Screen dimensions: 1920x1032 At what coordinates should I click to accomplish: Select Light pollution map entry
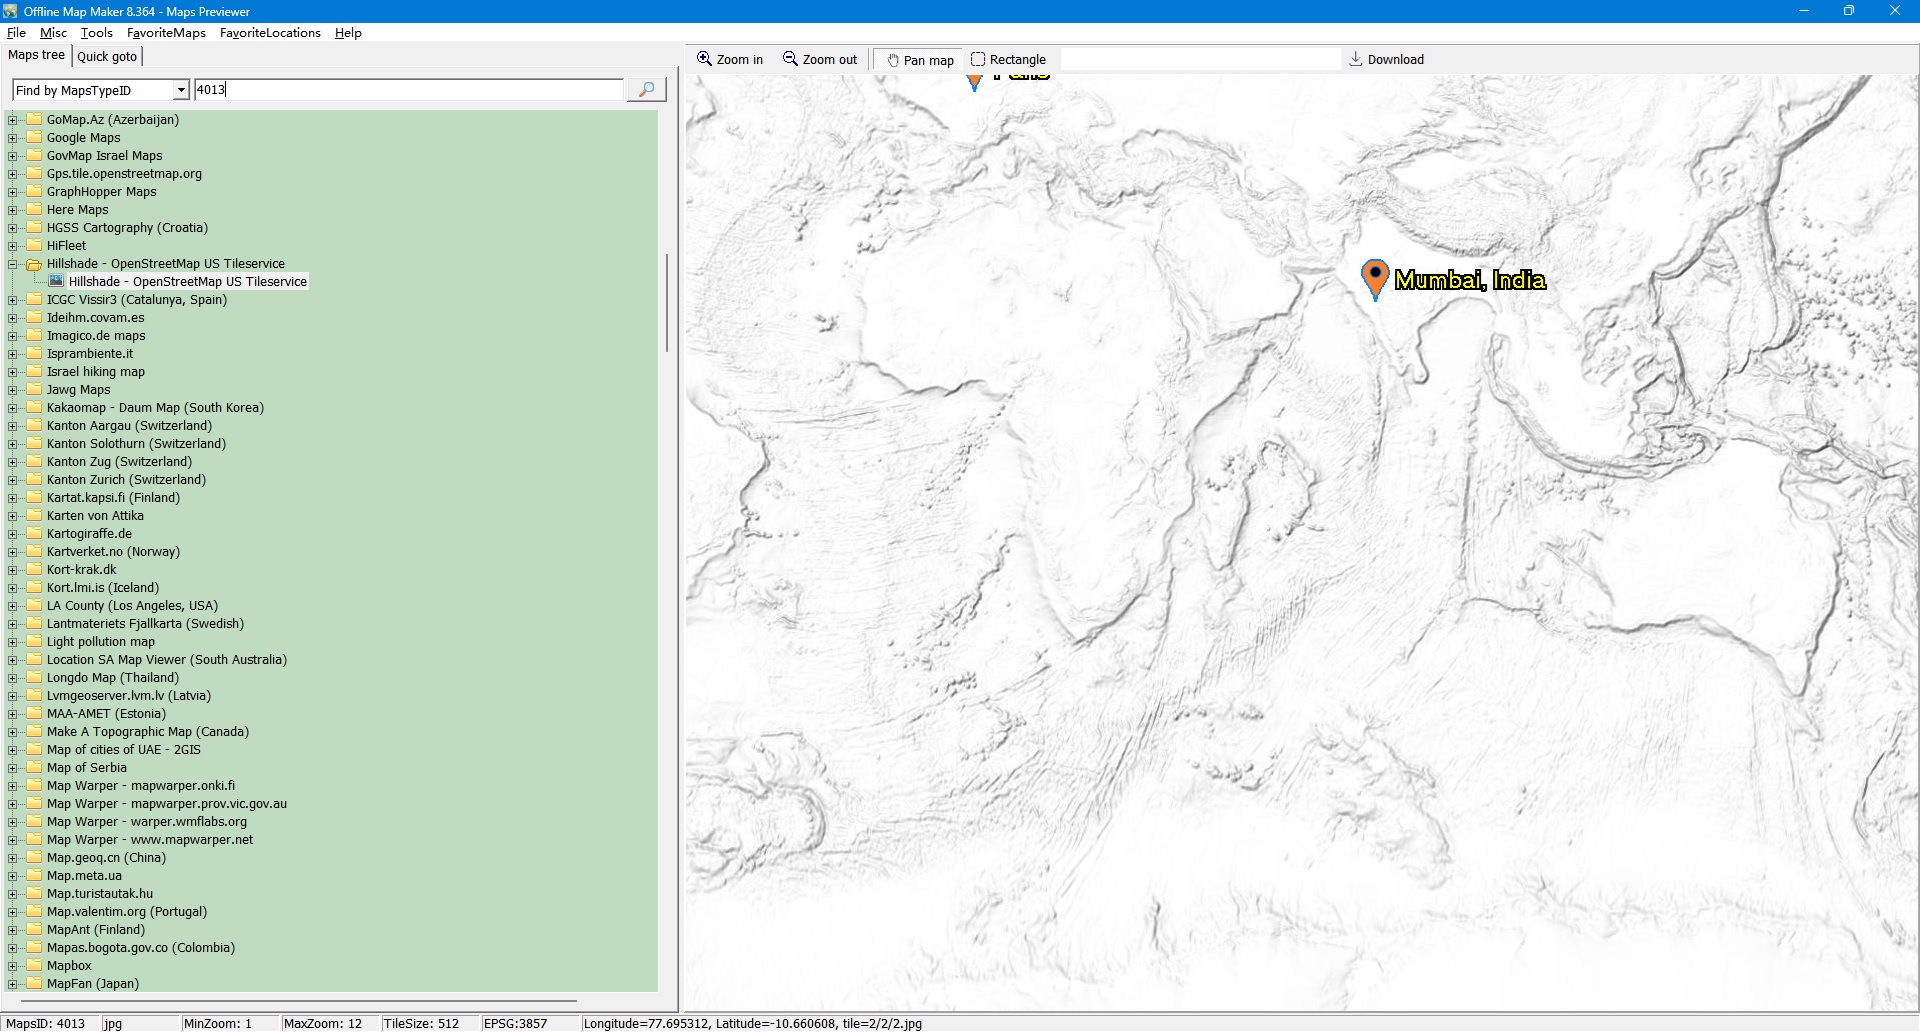[100, 642]
